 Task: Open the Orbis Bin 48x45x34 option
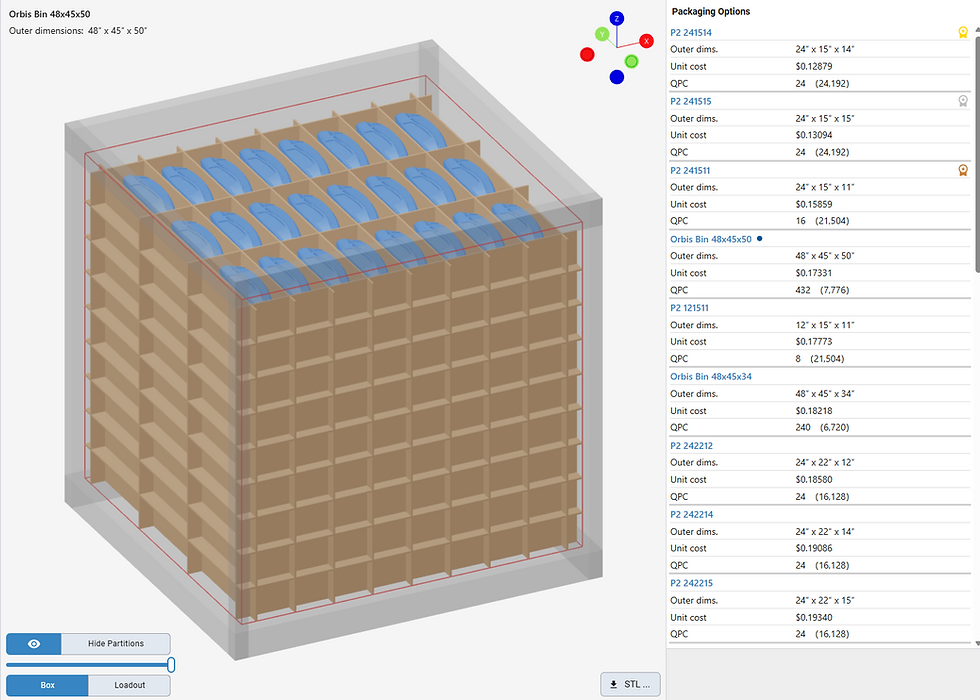[x=710, y=376]
